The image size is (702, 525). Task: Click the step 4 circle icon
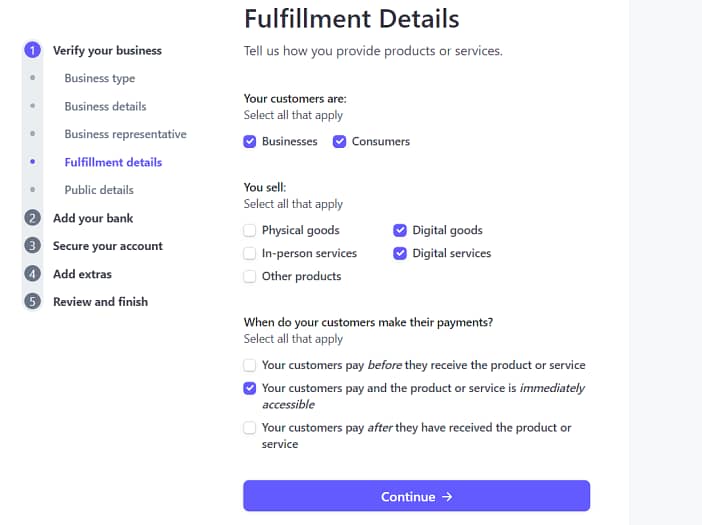32,273
